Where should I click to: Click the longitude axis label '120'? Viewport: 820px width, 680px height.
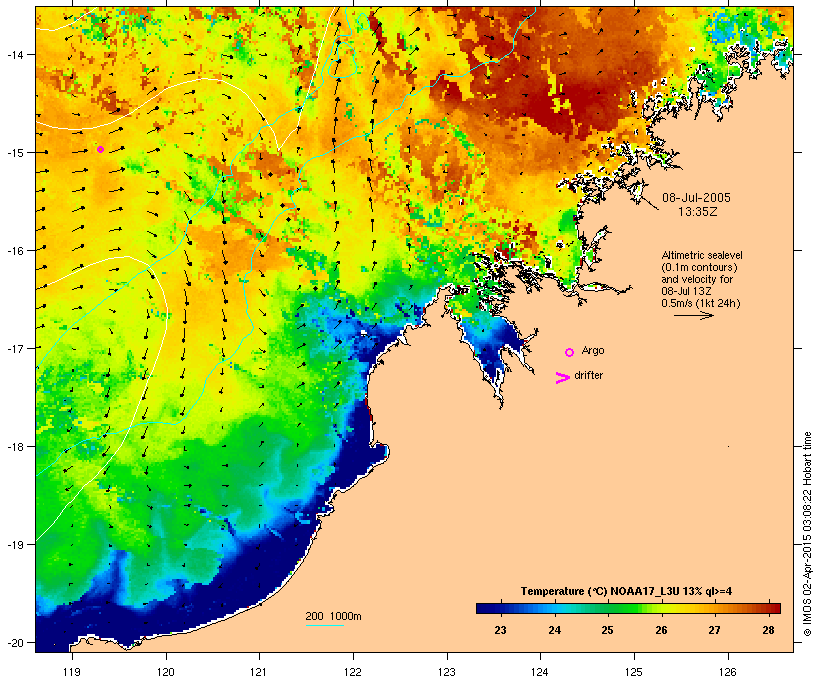(166, 672)
